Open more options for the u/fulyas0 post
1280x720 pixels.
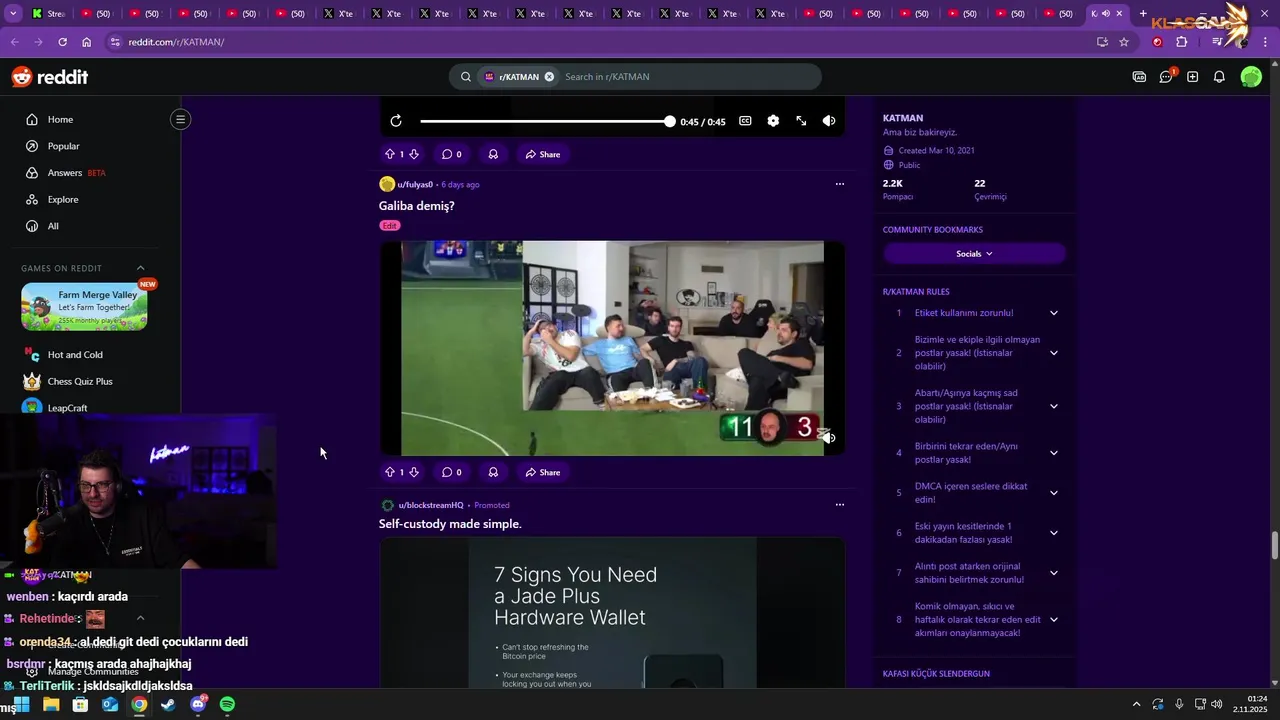point(840,184)
